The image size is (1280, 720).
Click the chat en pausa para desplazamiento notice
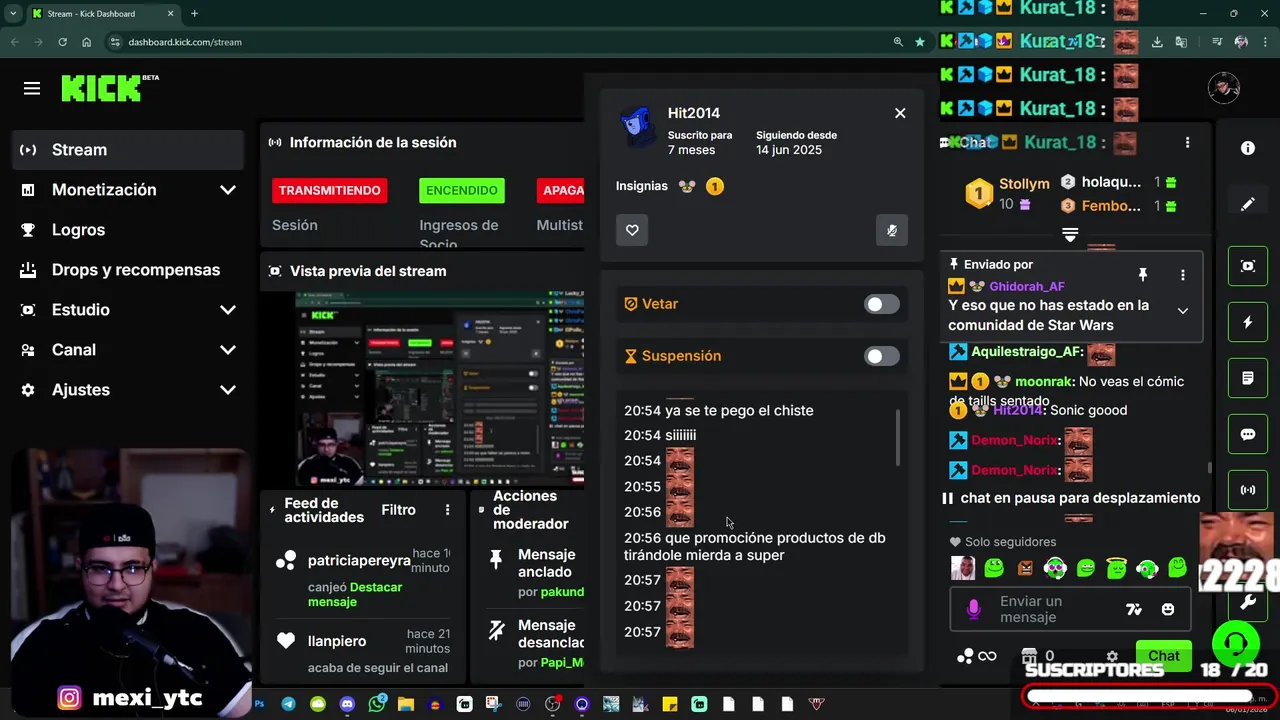click(1070, 498)
